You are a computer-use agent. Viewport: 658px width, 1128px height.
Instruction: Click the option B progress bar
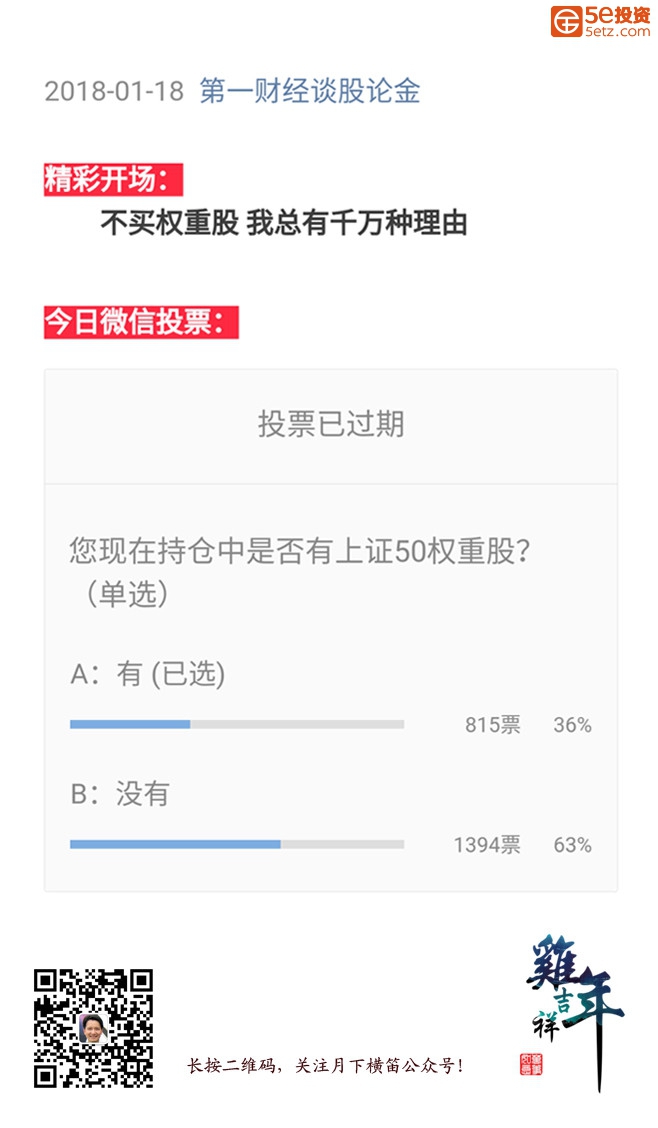(x=237, y=845)
